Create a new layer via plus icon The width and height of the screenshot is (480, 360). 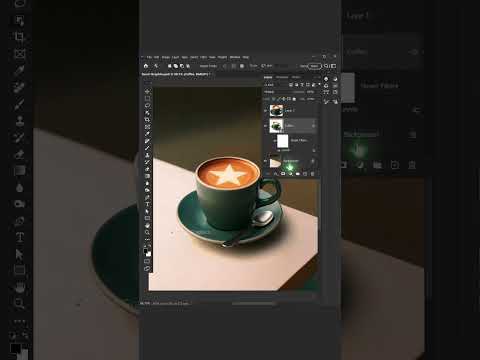click(x=305, y=174)
